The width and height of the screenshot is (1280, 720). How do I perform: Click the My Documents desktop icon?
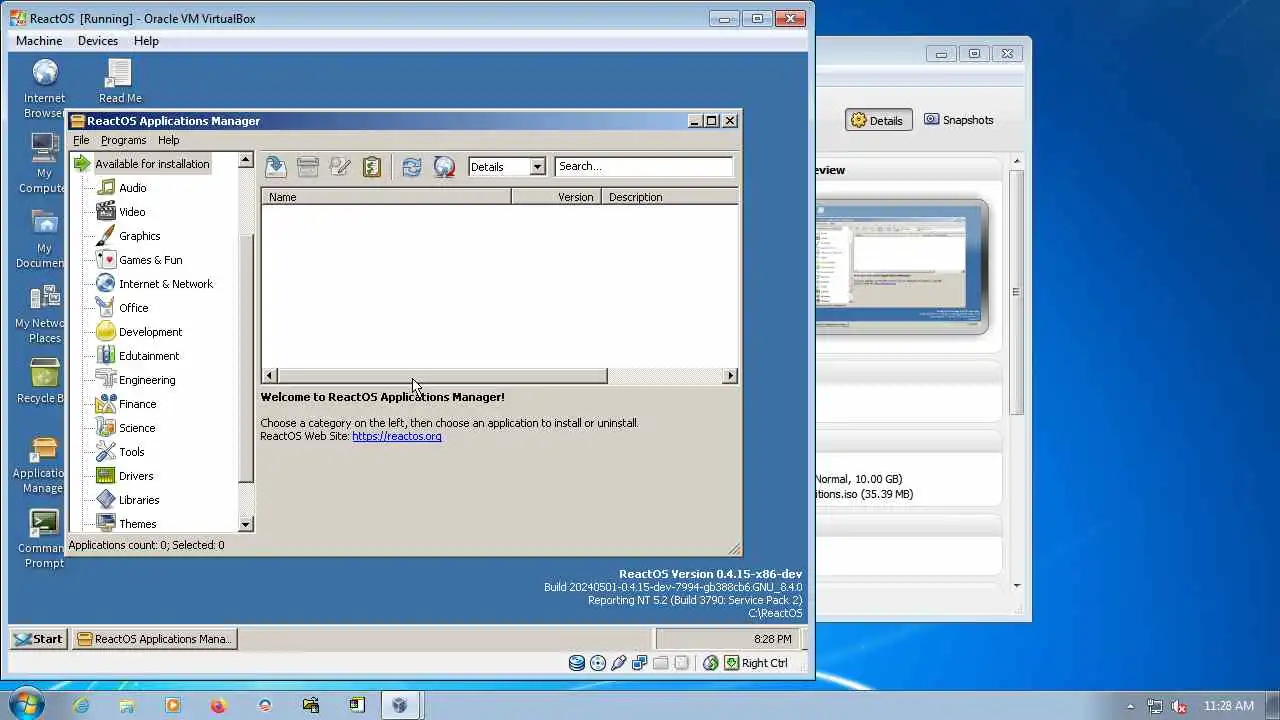[44, 238]
